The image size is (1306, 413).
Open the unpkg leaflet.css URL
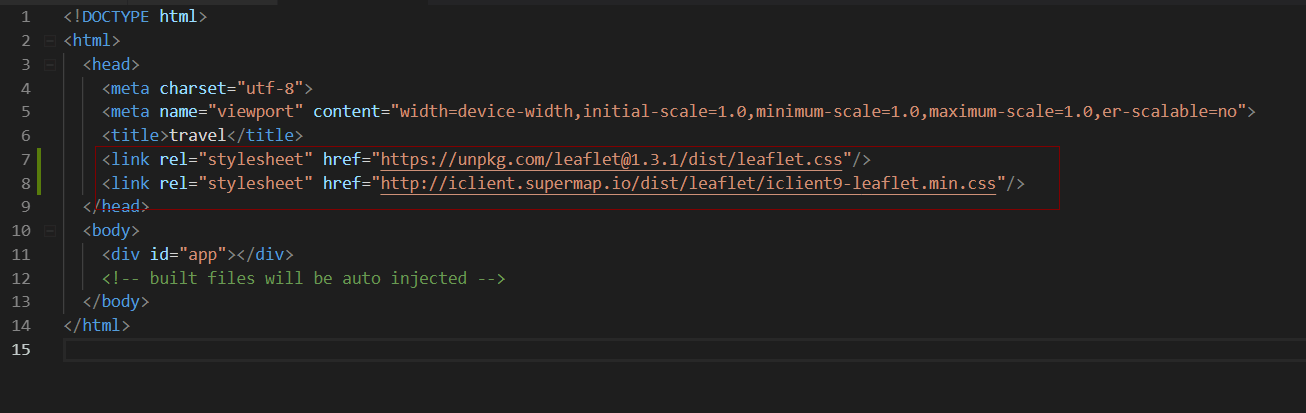(x=612, y=159)
